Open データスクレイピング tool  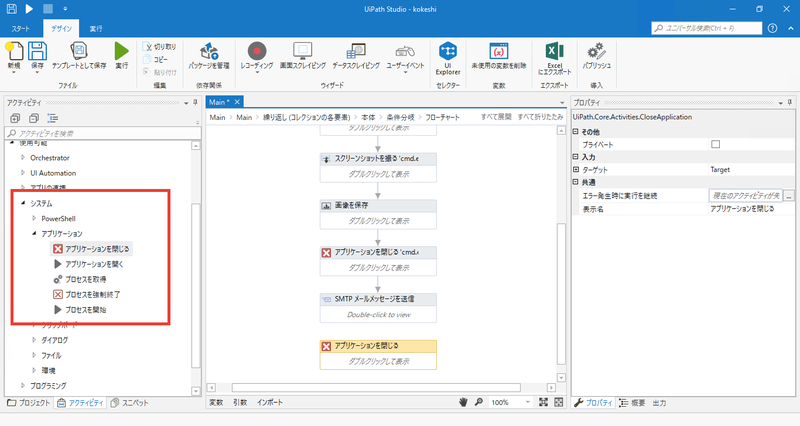(x=356, y=52)
